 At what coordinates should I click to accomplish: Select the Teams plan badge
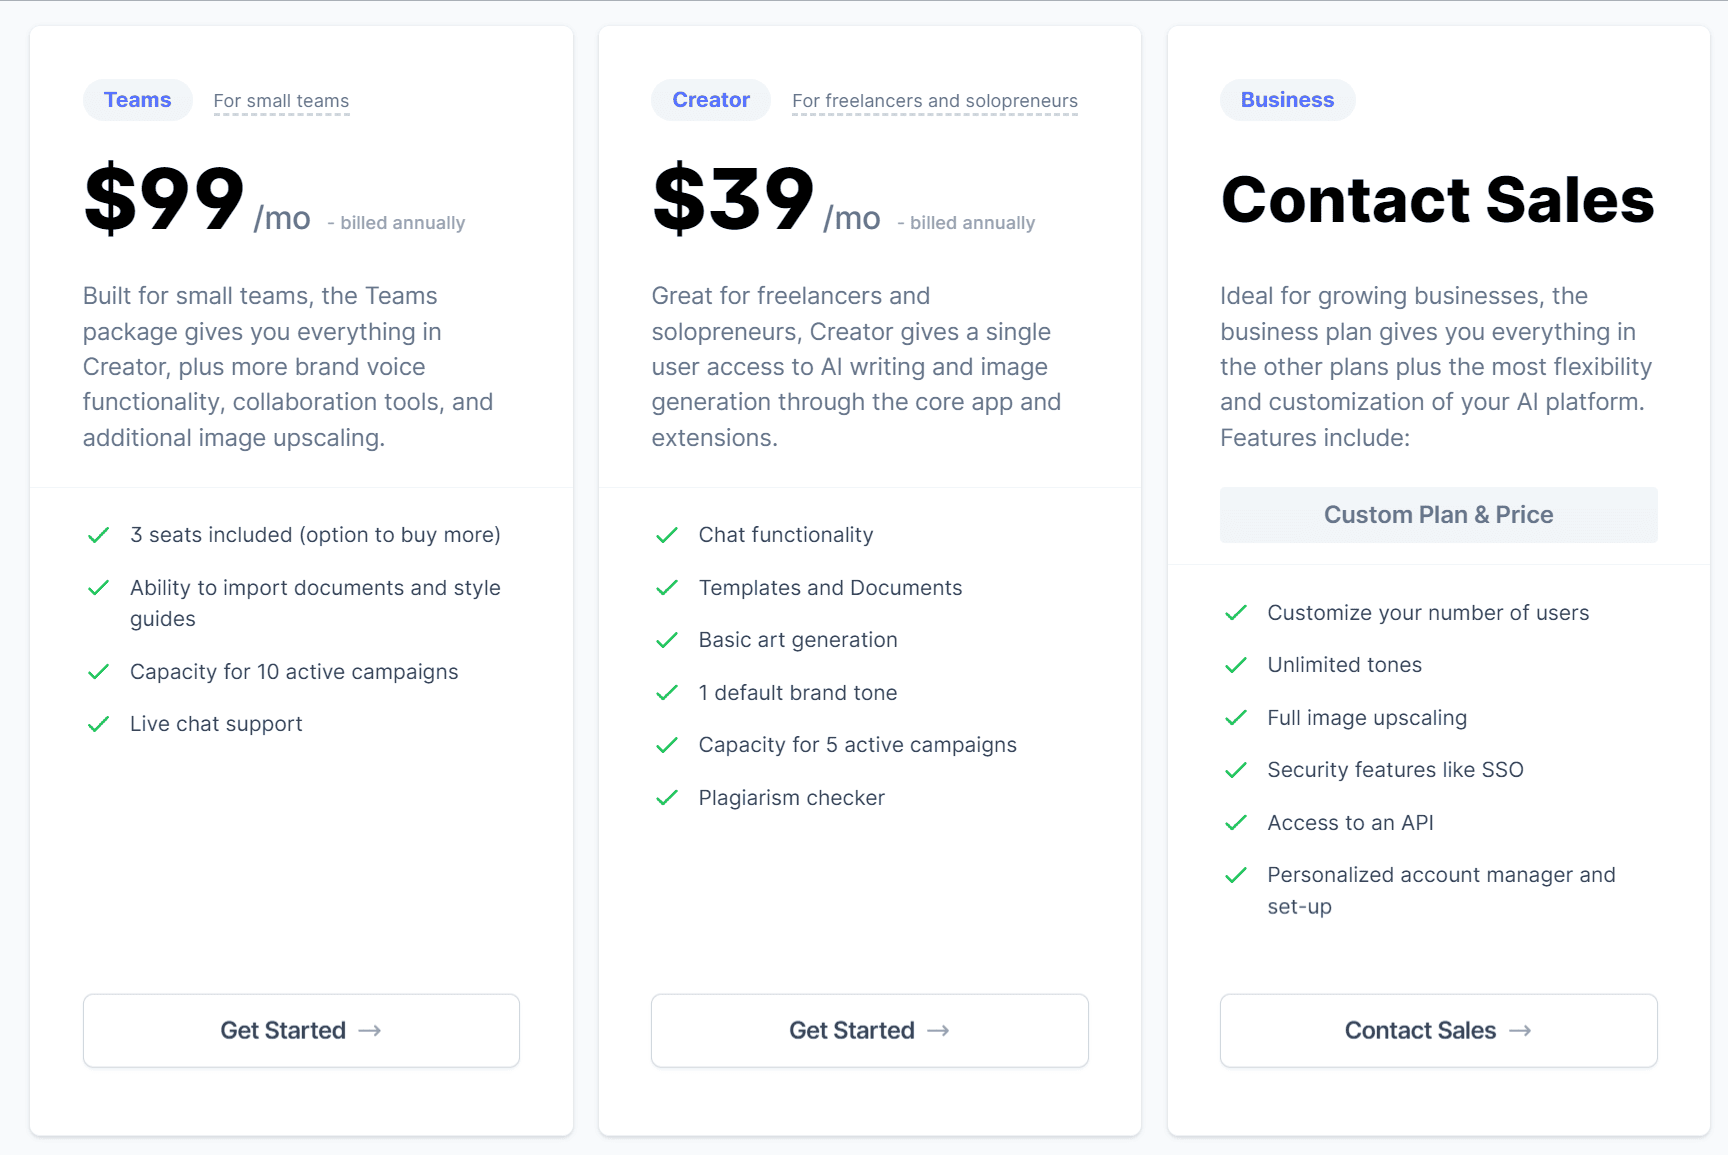point(138,100)
